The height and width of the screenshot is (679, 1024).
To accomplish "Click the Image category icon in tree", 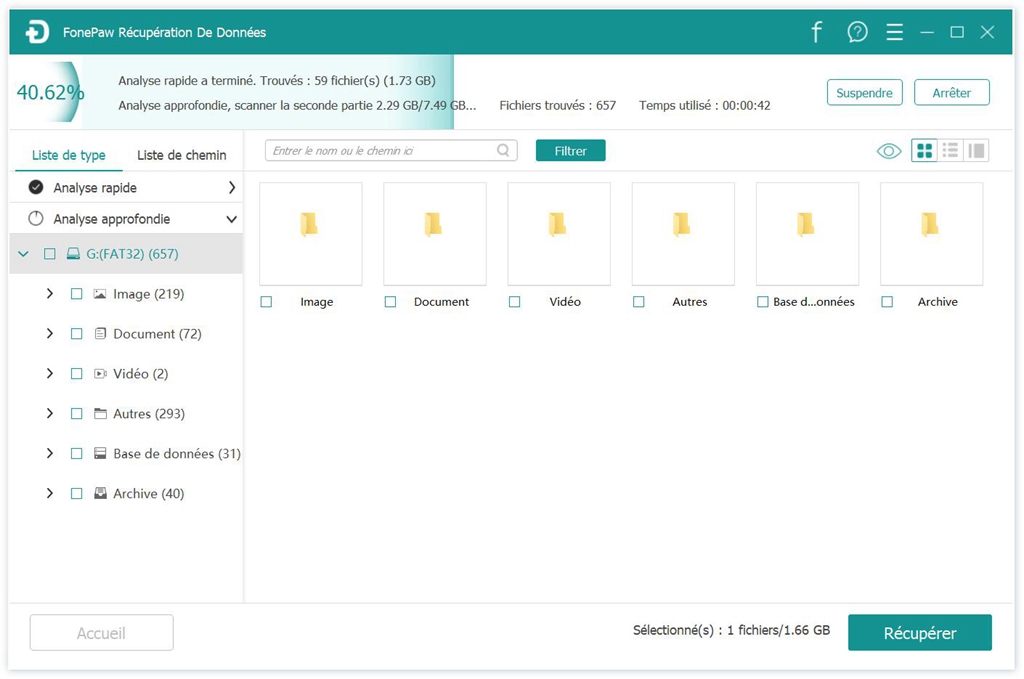I will point(99,294).
